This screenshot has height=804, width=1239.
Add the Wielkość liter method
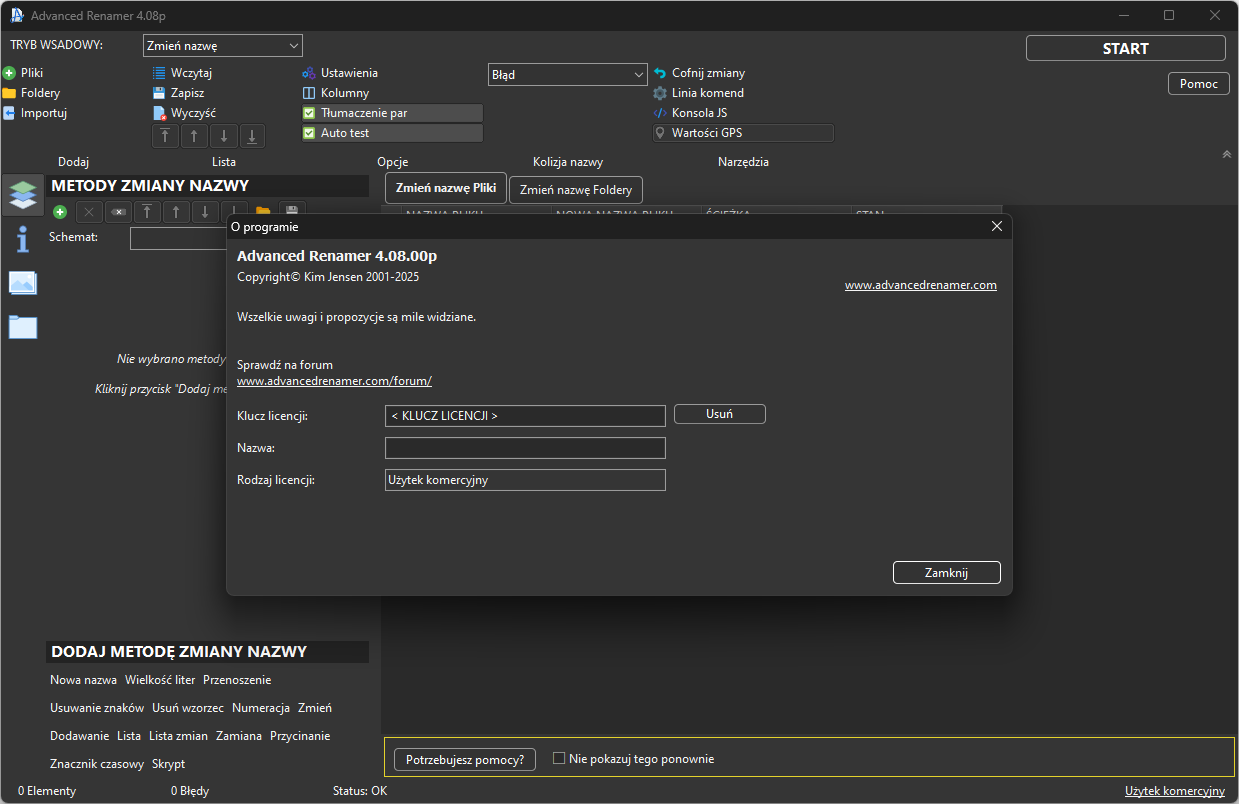point(160,680)
